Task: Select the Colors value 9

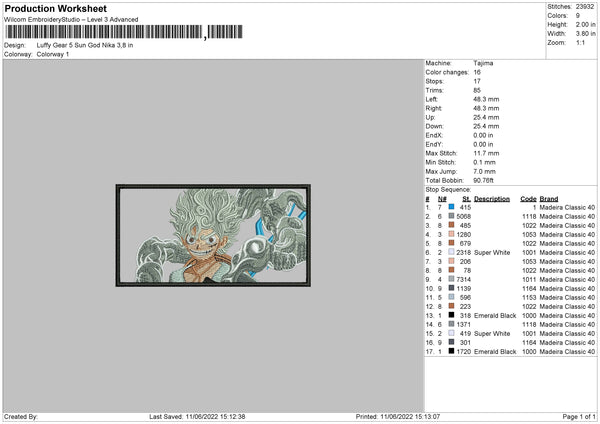Action: (578, 16)
